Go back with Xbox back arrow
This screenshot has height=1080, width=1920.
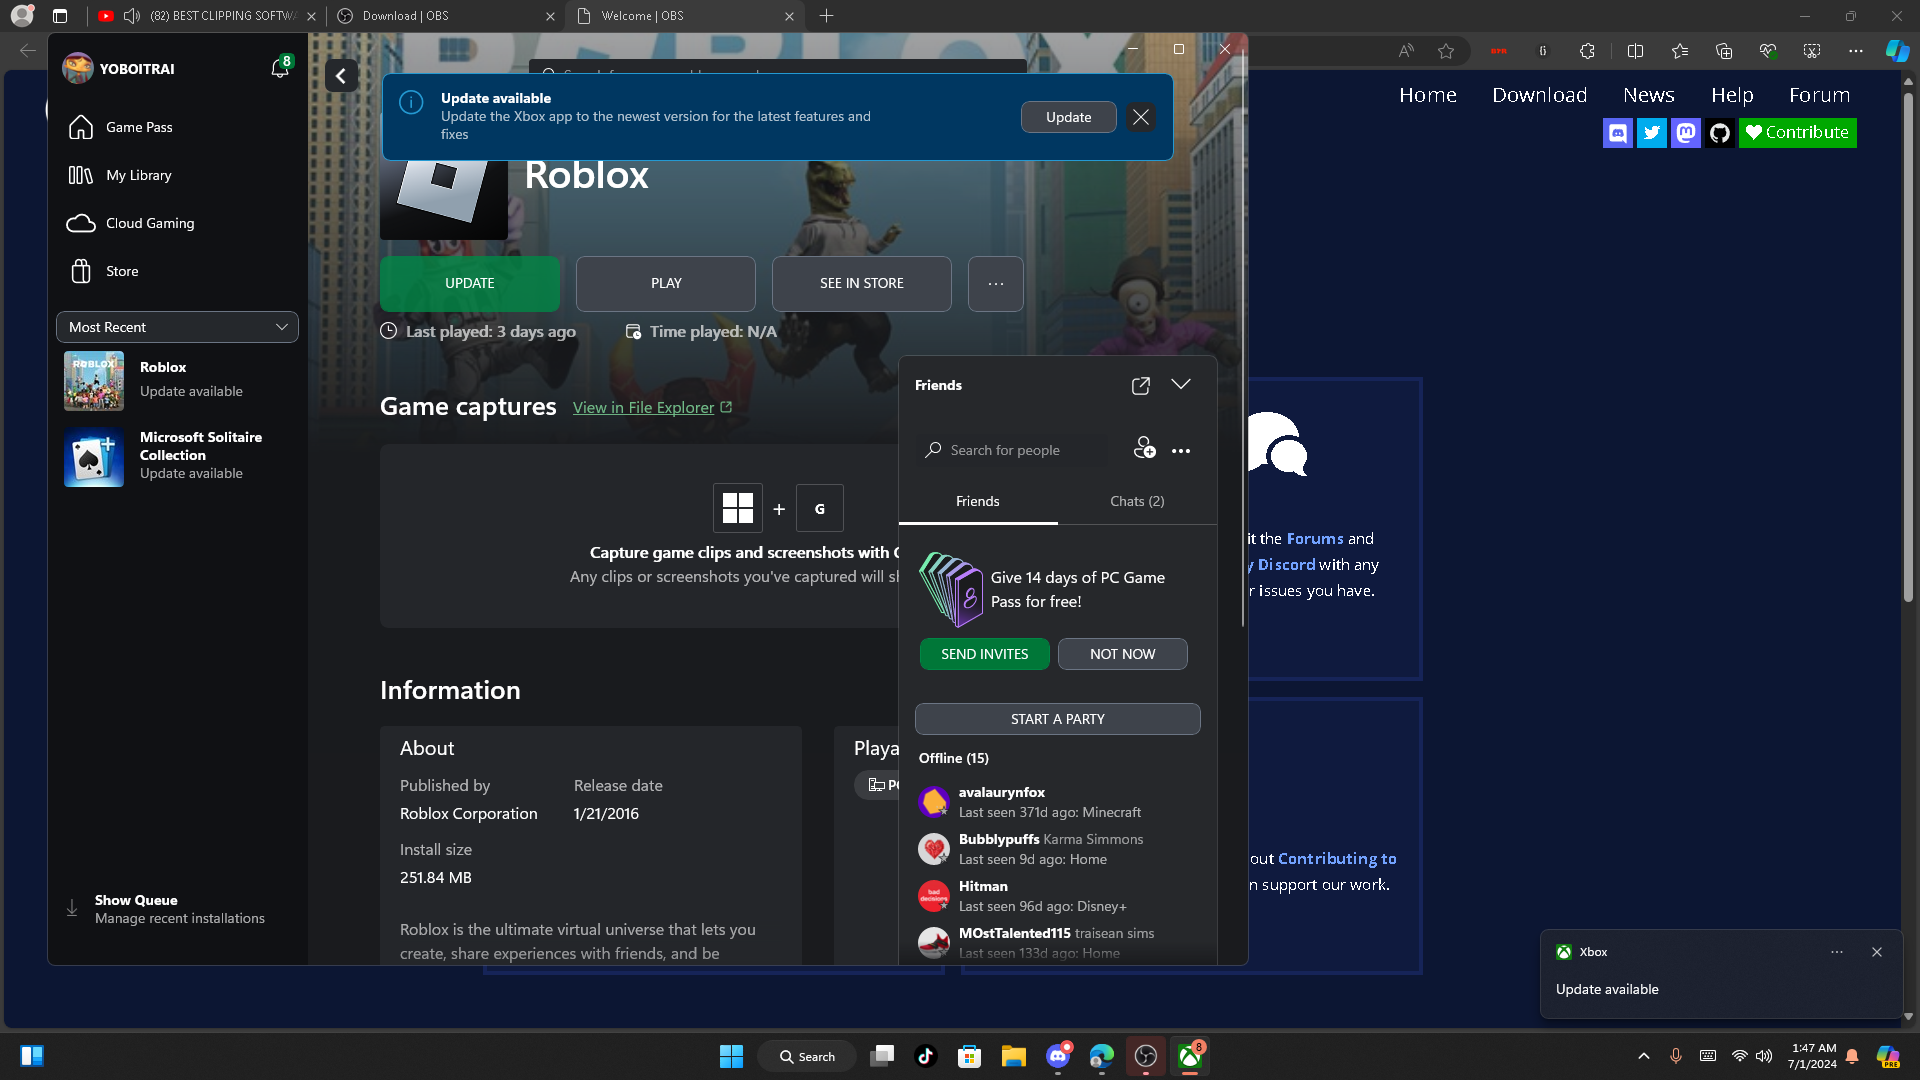tap(341, 76)
